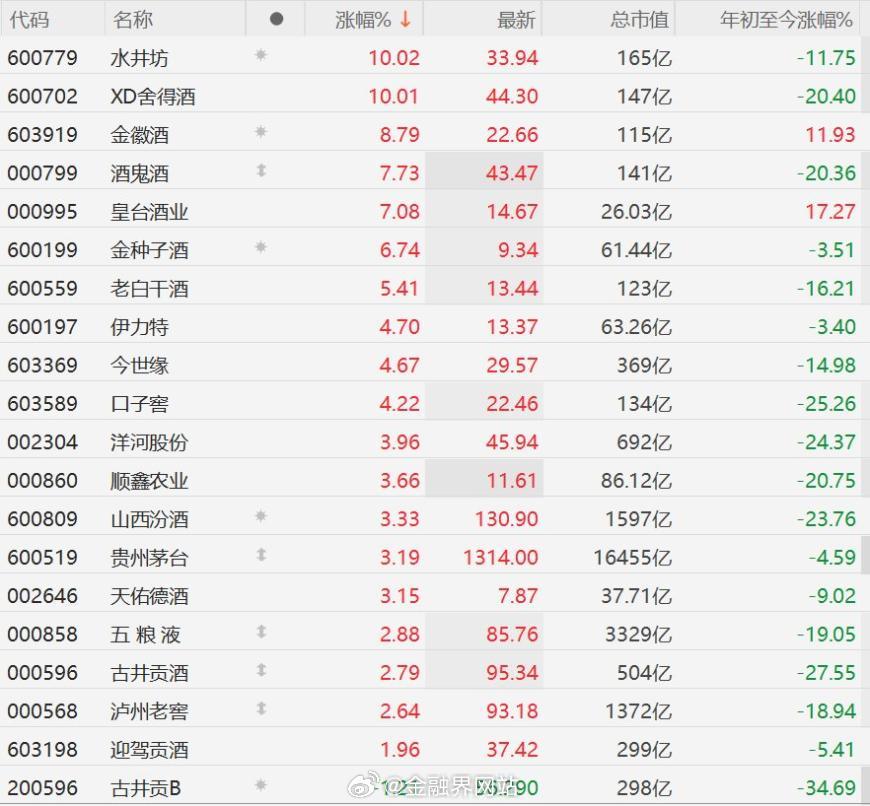This screenshot has height=806, width=870.
Task: Open stock name XD舍得酒
Action: point(153,97)
